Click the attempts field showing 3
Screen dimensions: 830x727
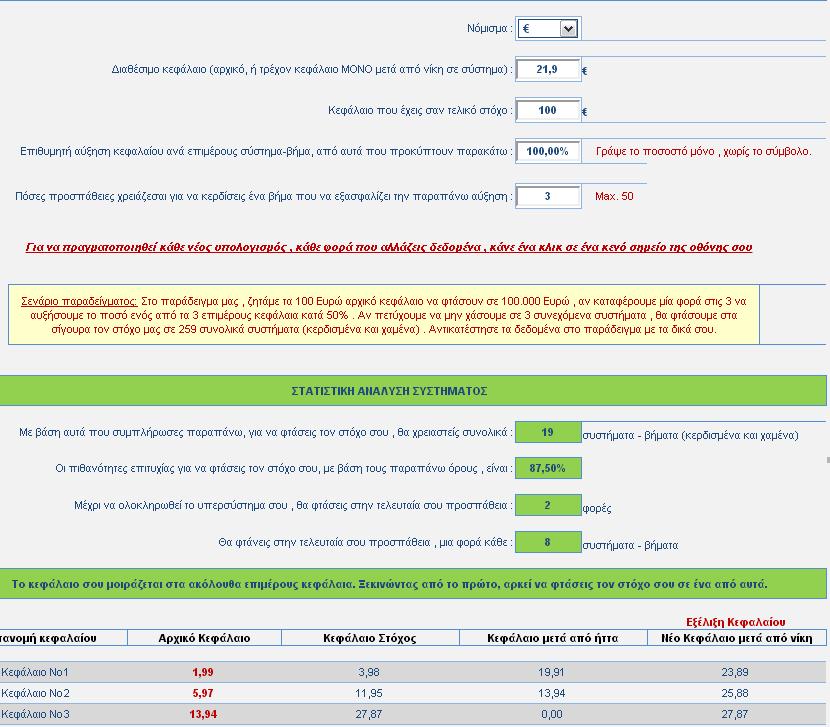pyautogui.click(x=548, y=196)
